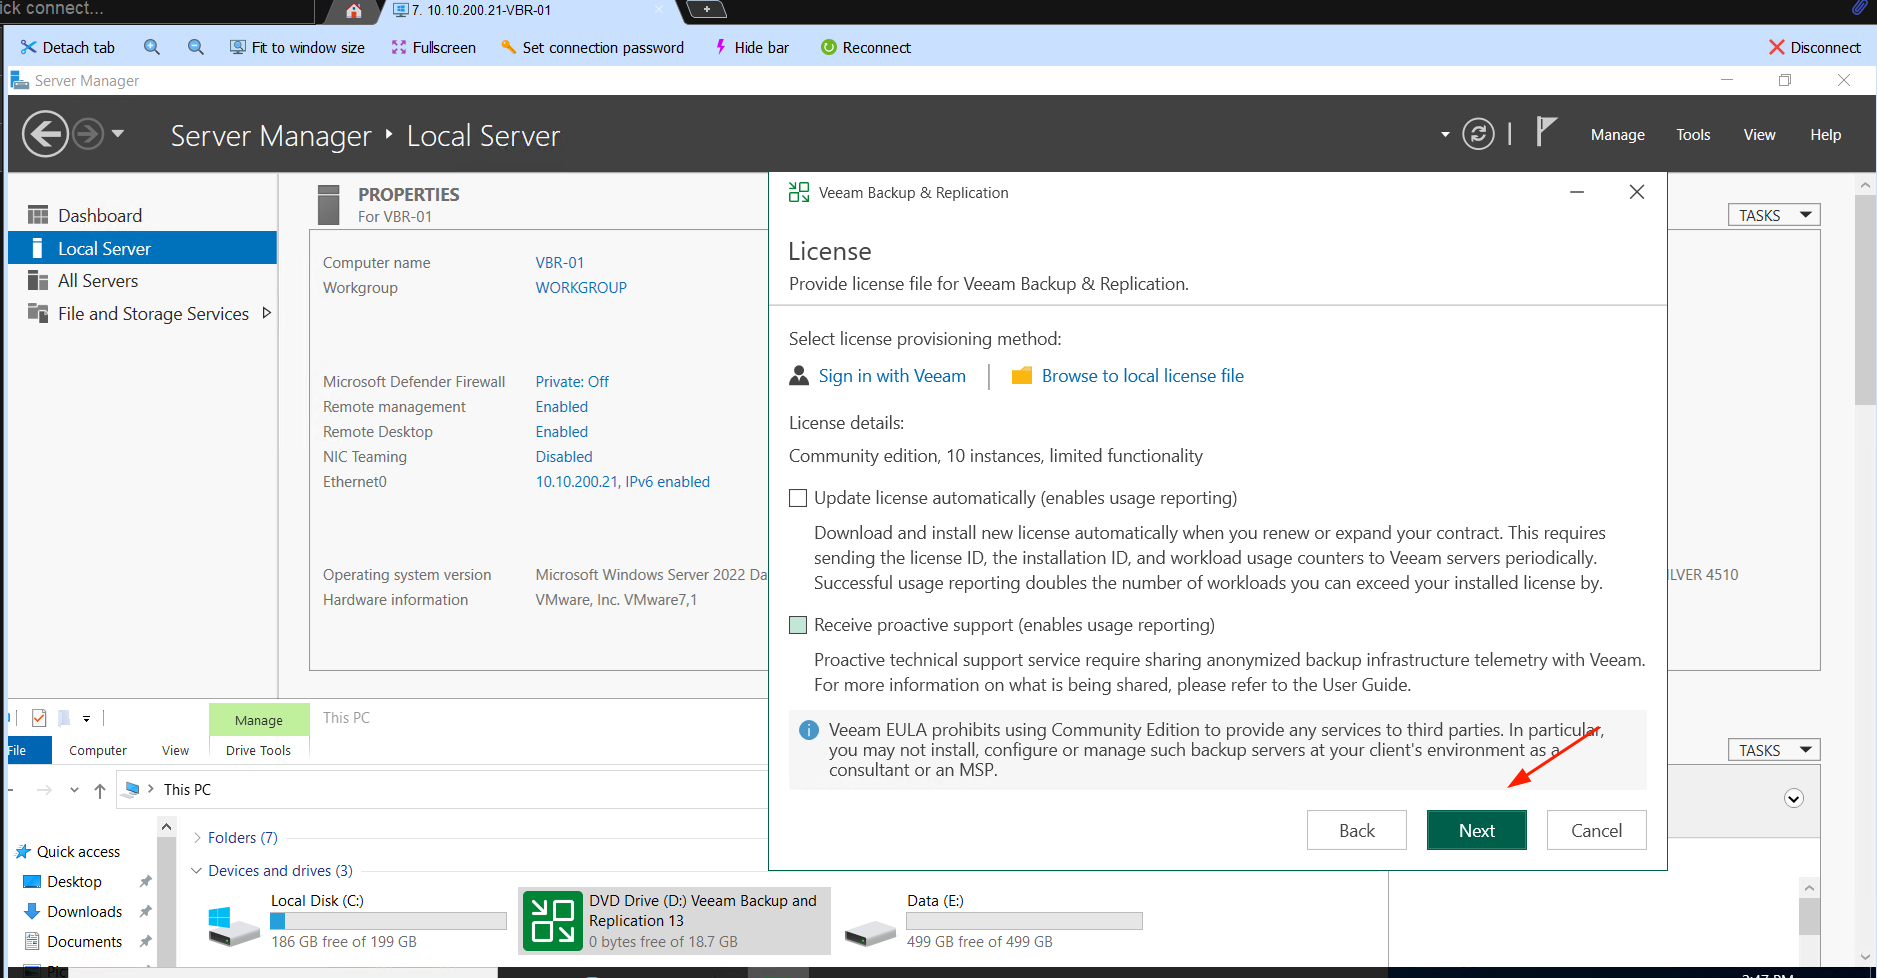This screenshot has width=1877, height=978.
Task: Click the first magnifier zoom icon
Action: [152, 47]
